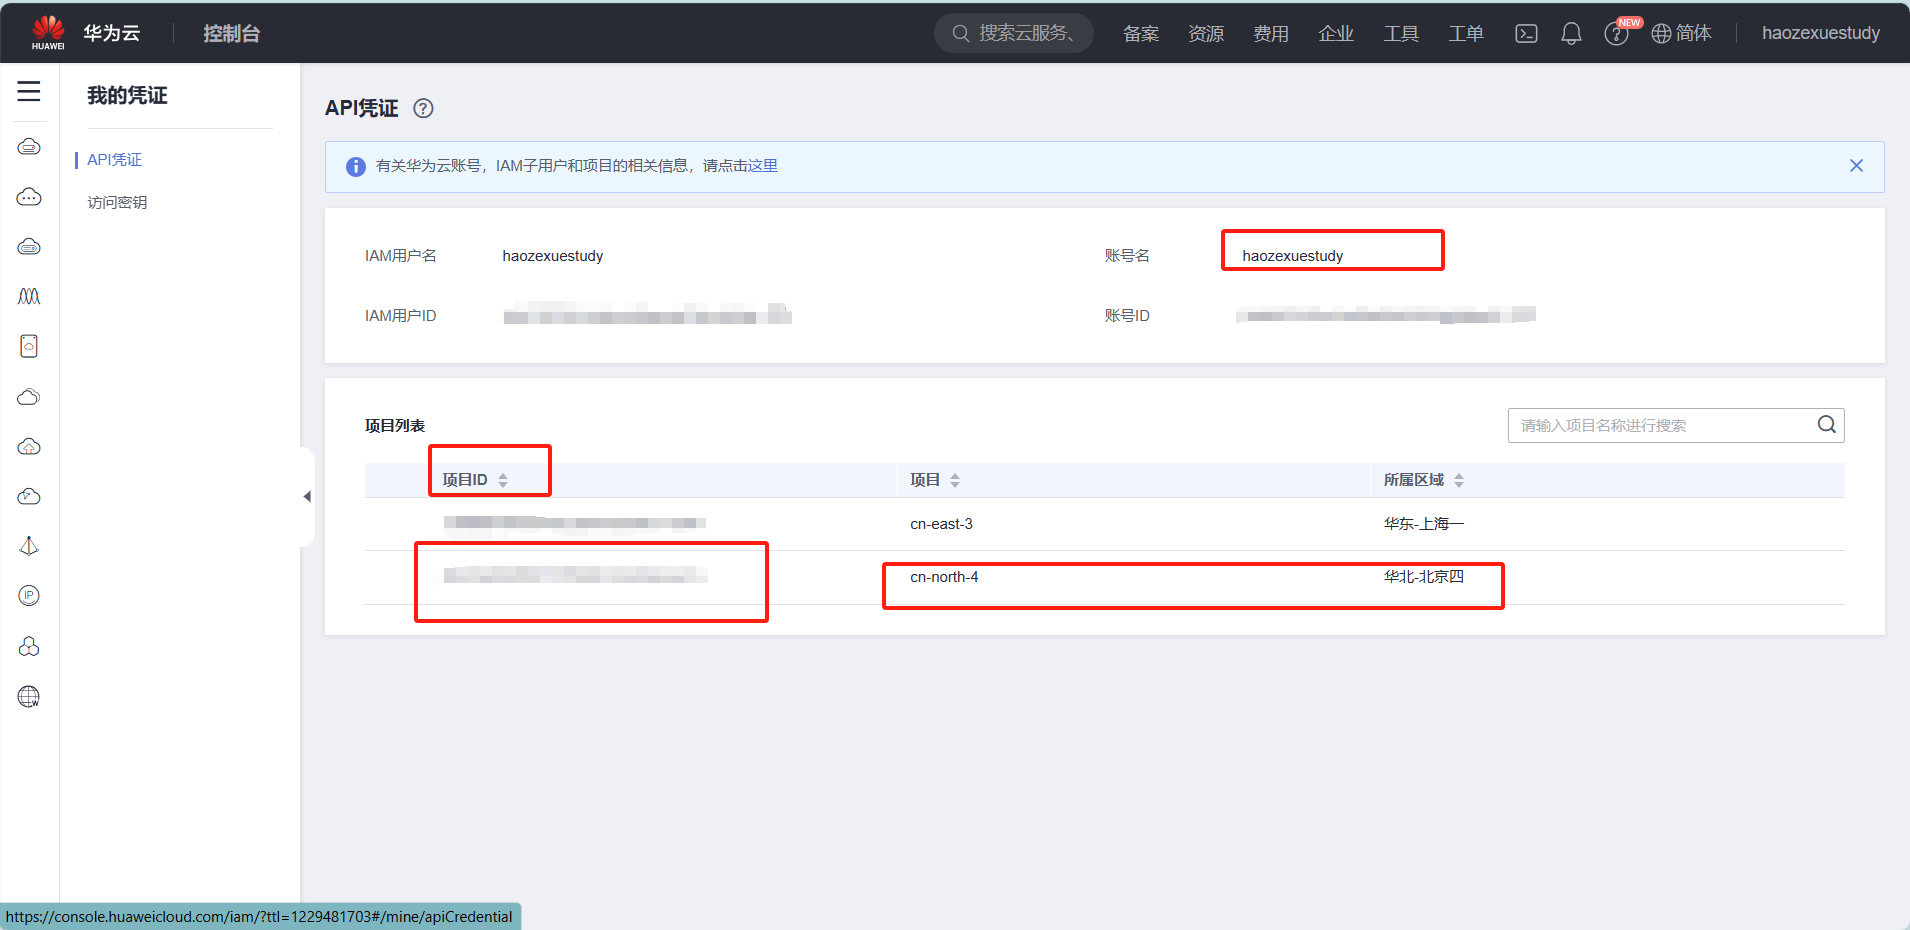Open the cloud upload arrow sidebar icon
The width and height of the screenshot is (1910, 930).
(29, 447)
